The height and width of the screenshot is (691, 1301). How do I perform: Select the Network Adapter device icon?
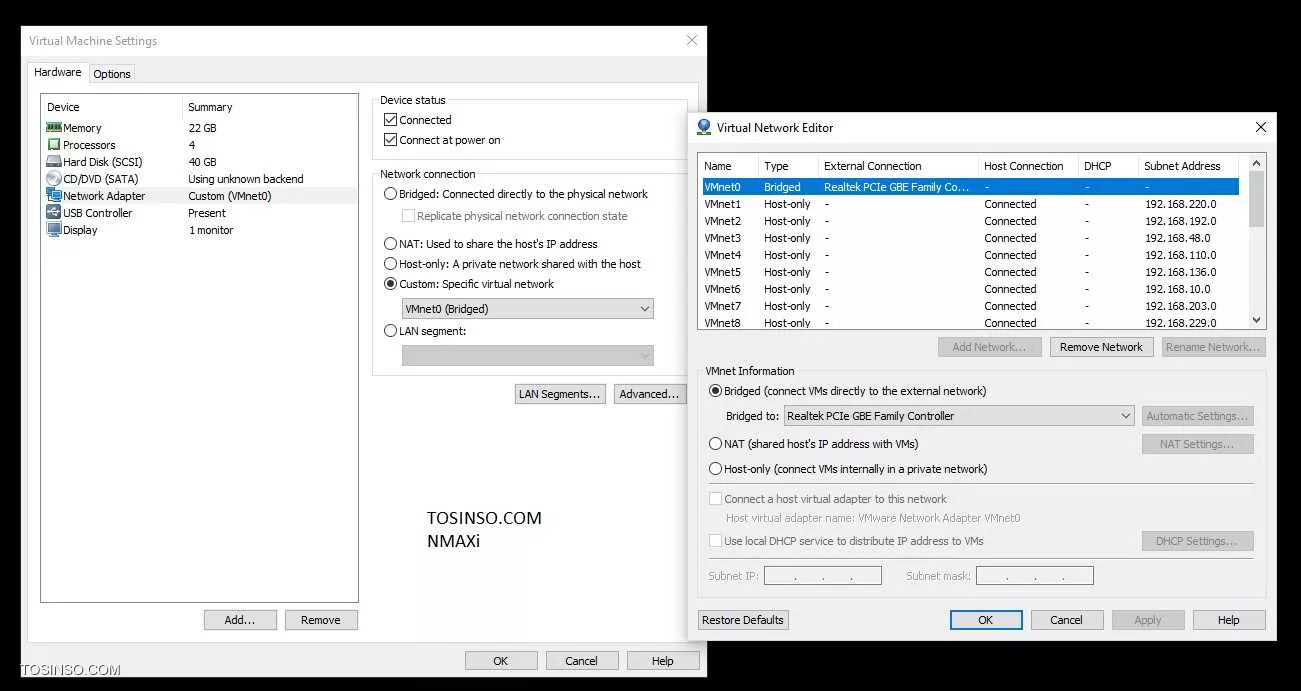(x=54, y=196)
